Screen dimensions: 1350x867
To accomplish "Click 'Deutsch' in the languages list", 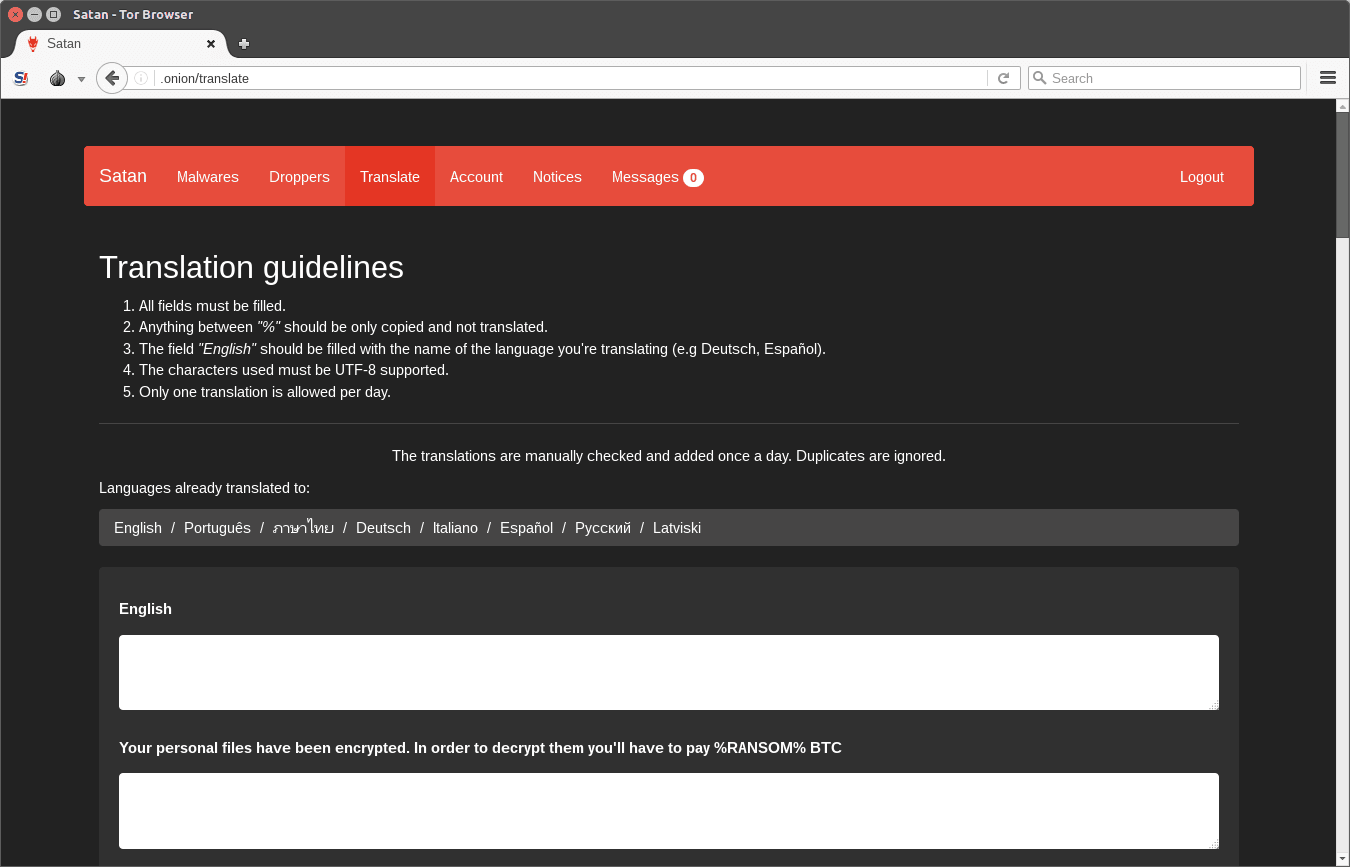I will [x=383, y=528].
